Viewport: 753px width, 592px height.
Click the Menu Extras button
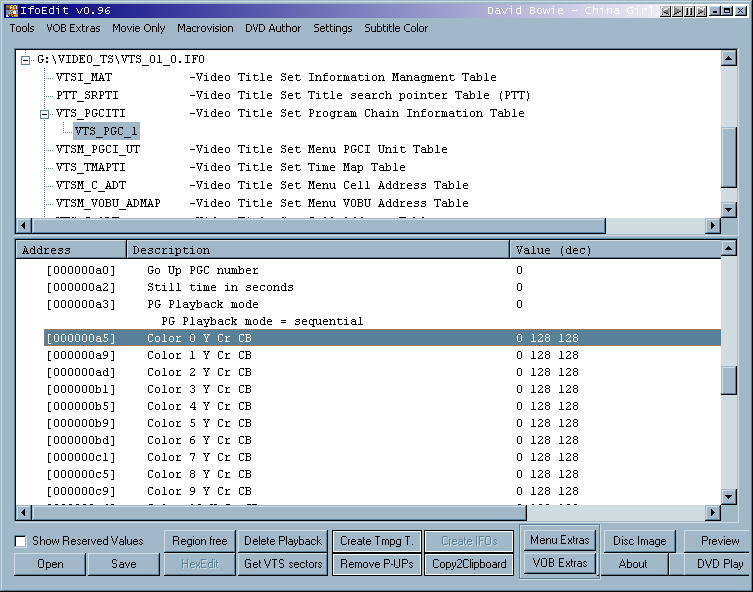[559, 540]
